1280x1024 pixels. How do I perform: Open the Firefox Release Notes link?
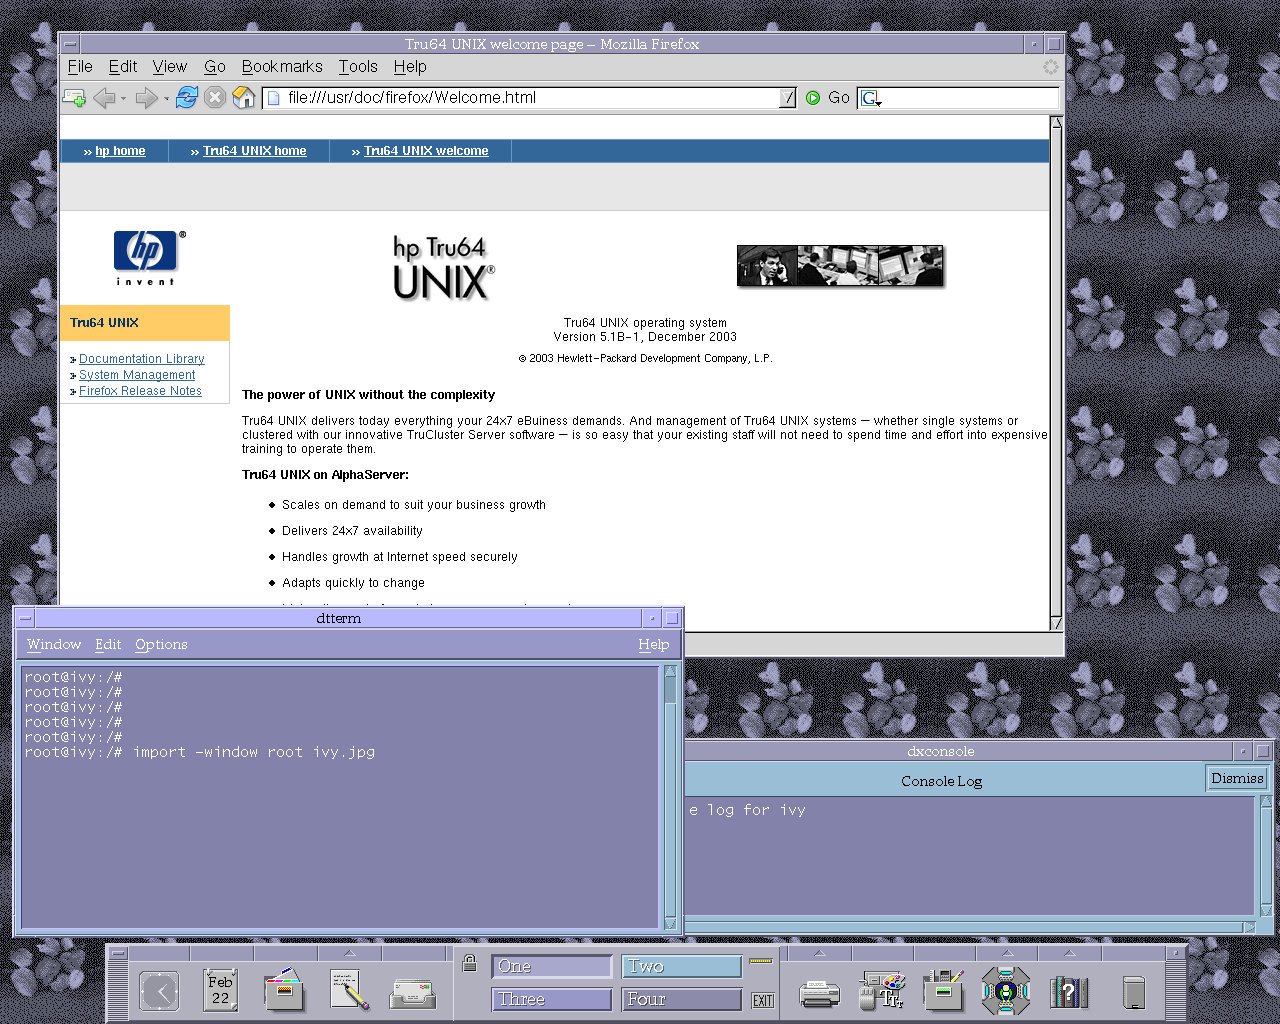point(140,391)
